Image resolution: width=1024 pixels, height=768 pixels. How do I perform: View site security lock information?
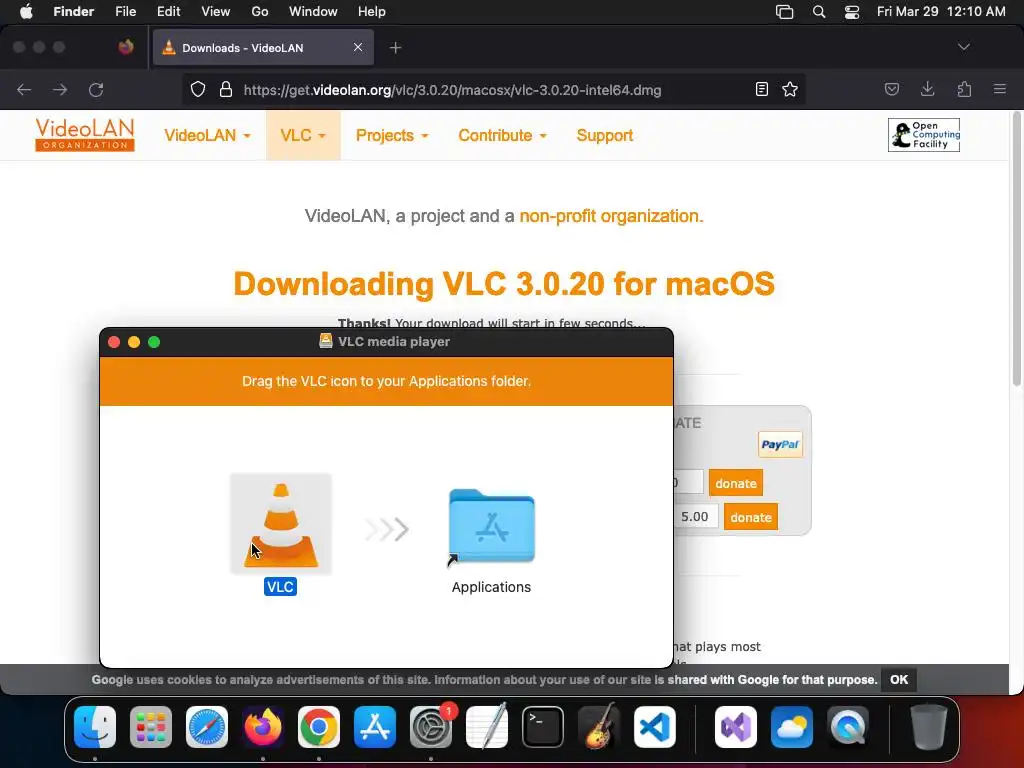click(x=226, y=89)
